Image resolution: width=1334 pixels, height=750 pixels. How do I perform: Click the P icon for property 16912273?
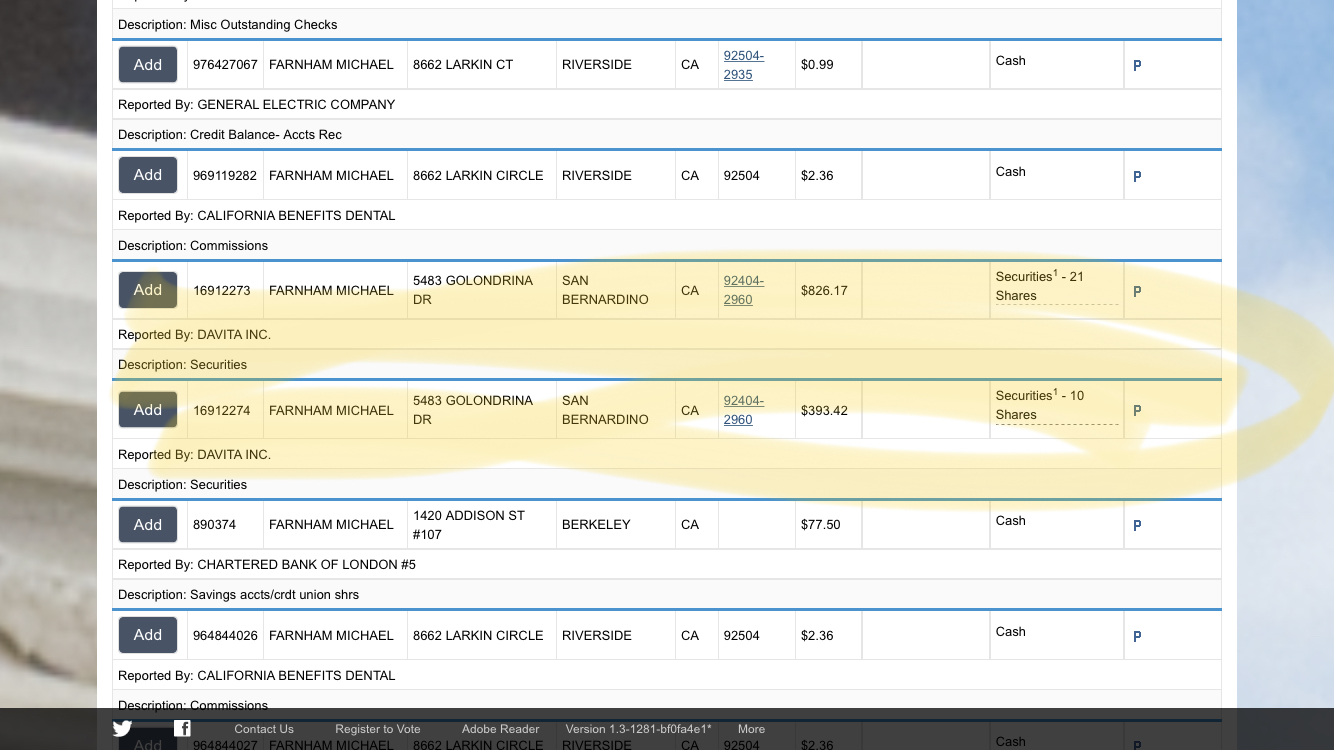click(1137, 291)
